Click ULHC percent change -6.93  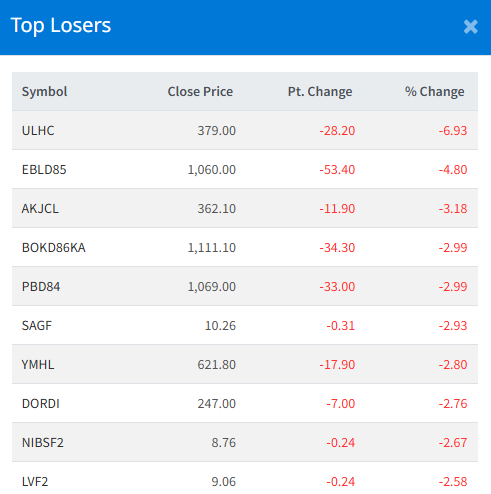pos(453,131)
